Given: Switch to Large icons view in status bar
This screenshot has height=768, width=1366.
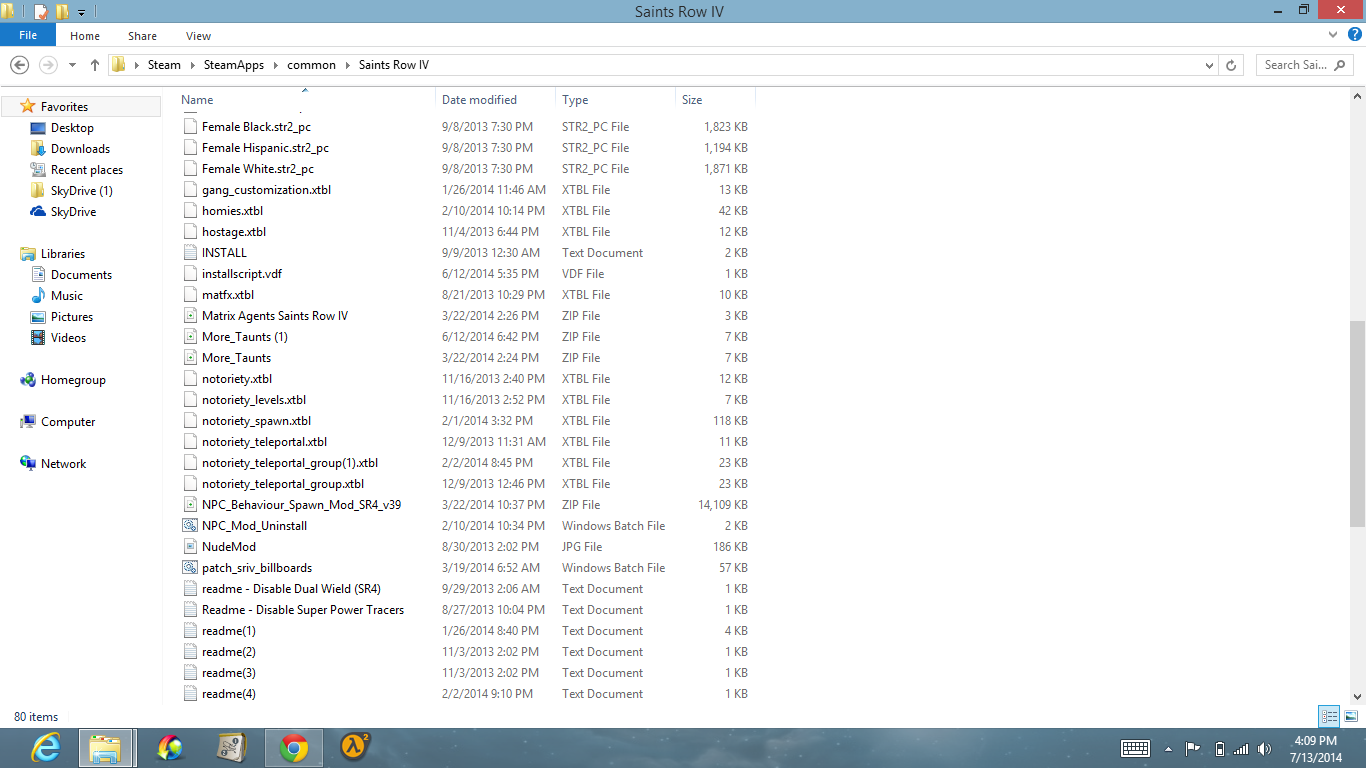Looking at the screenshot, I should (1351, 716).
